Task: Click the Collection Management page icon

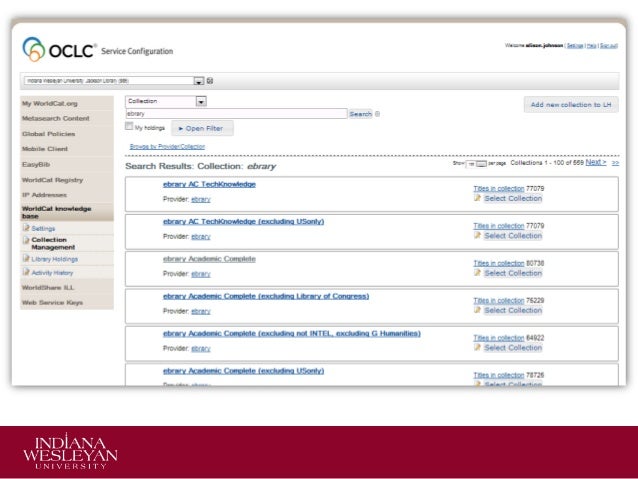Action: [26, 240]
